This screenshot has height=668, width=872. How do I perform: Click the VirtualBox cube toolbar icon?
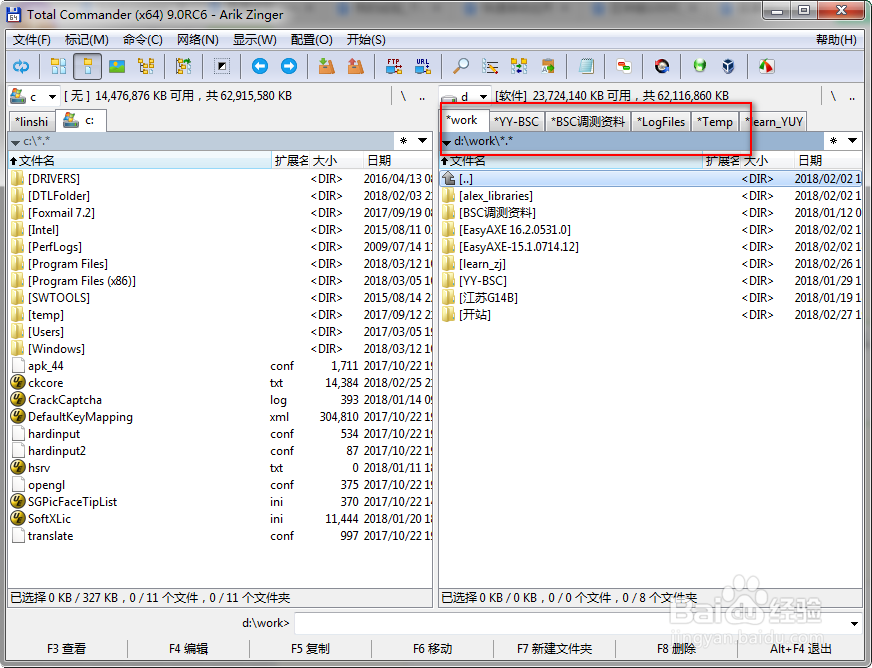click(x=729, y=67)
